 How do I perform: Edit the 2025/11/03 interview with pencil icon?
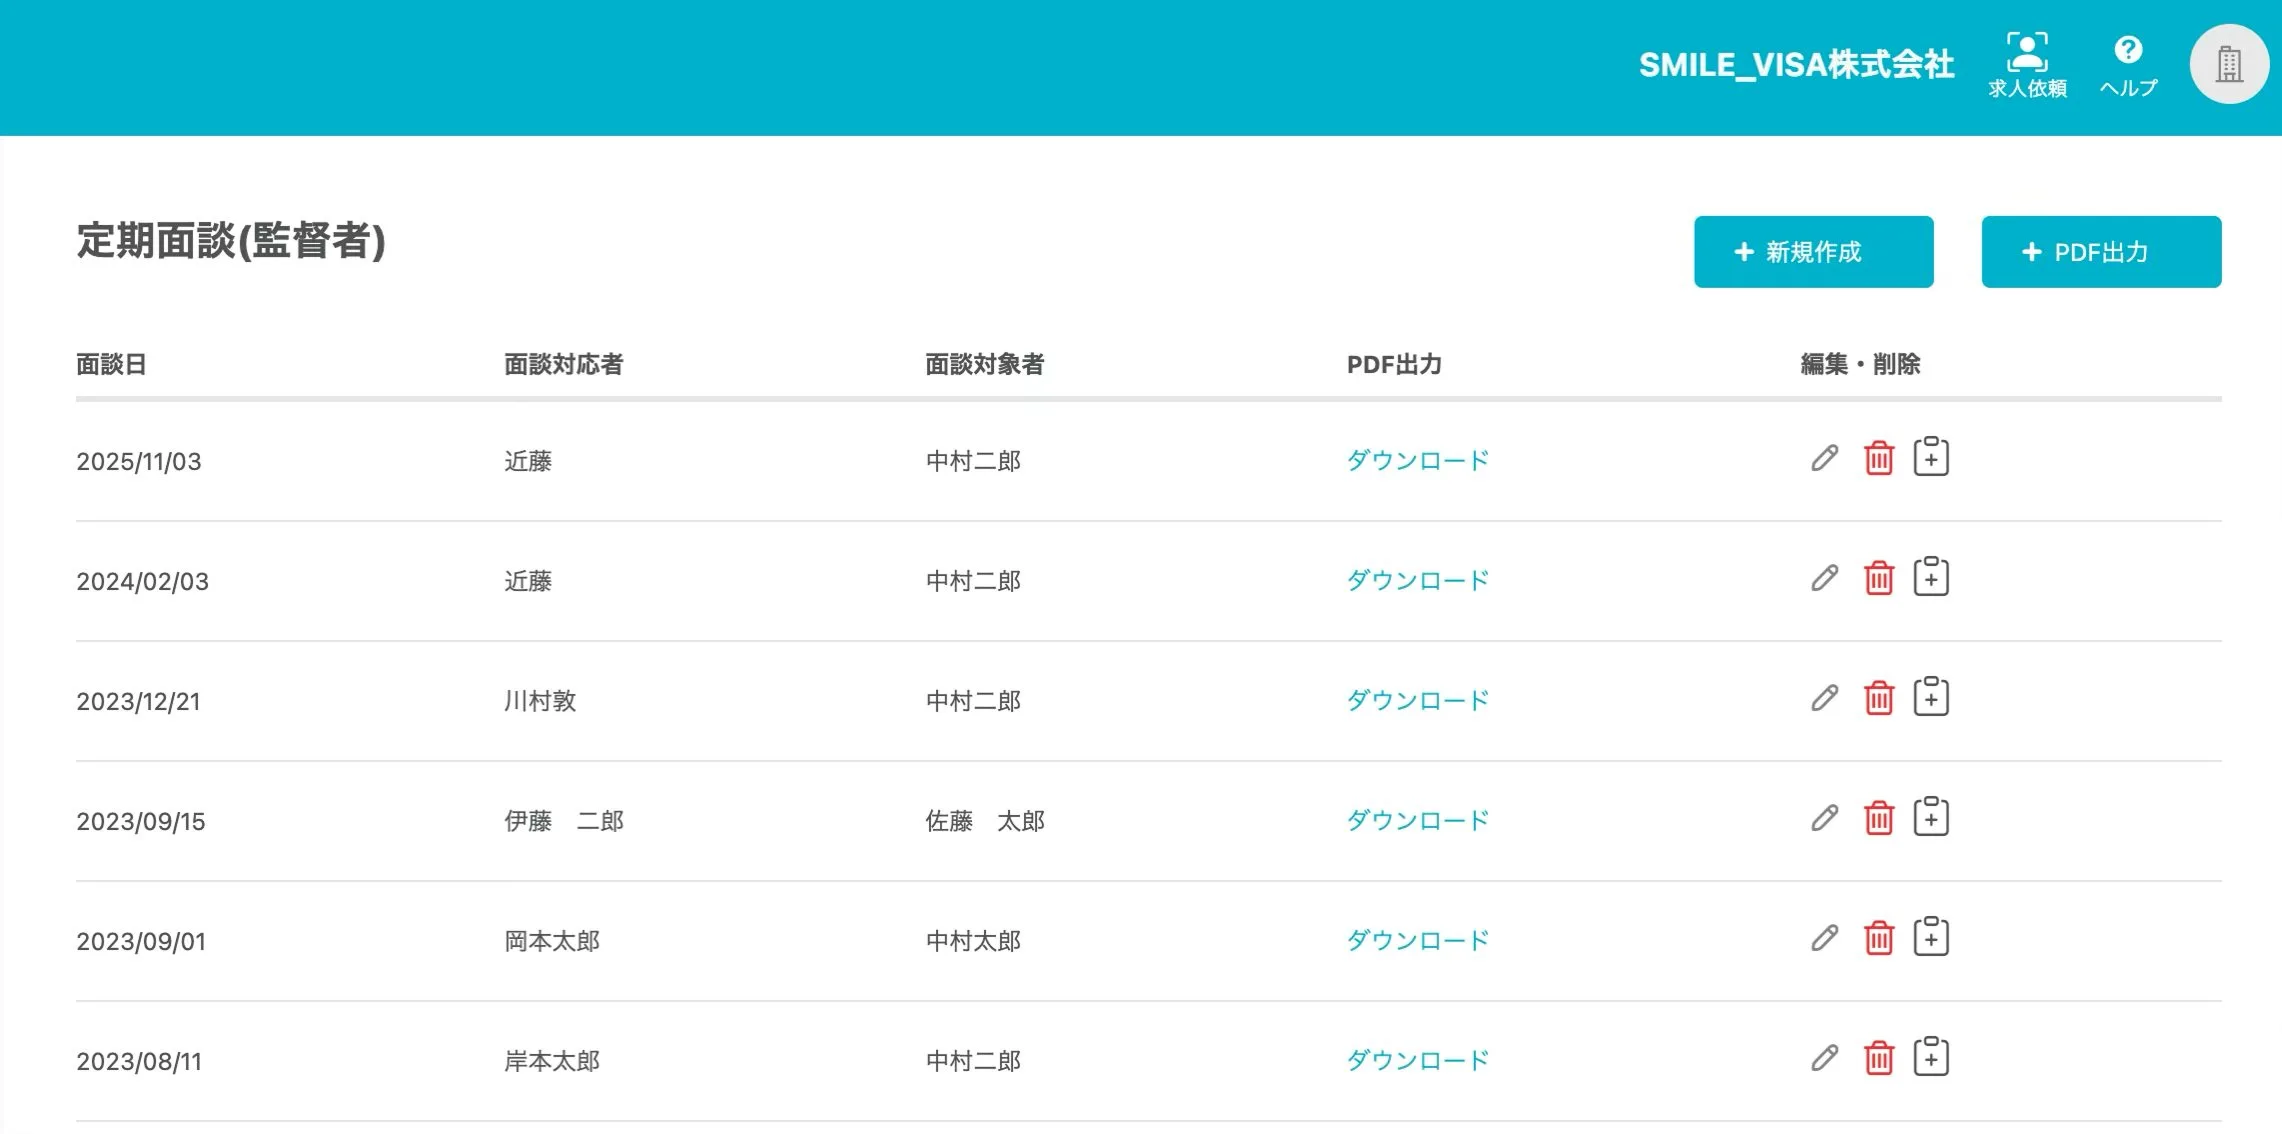click(1824, 459)
